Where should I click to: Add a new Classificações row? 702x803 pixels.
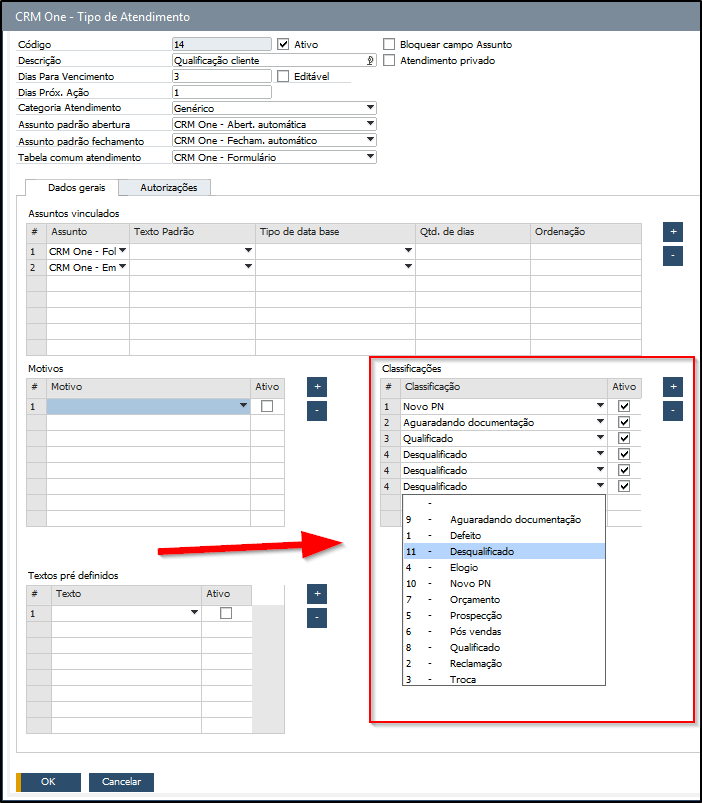click(x=673, y=386)
